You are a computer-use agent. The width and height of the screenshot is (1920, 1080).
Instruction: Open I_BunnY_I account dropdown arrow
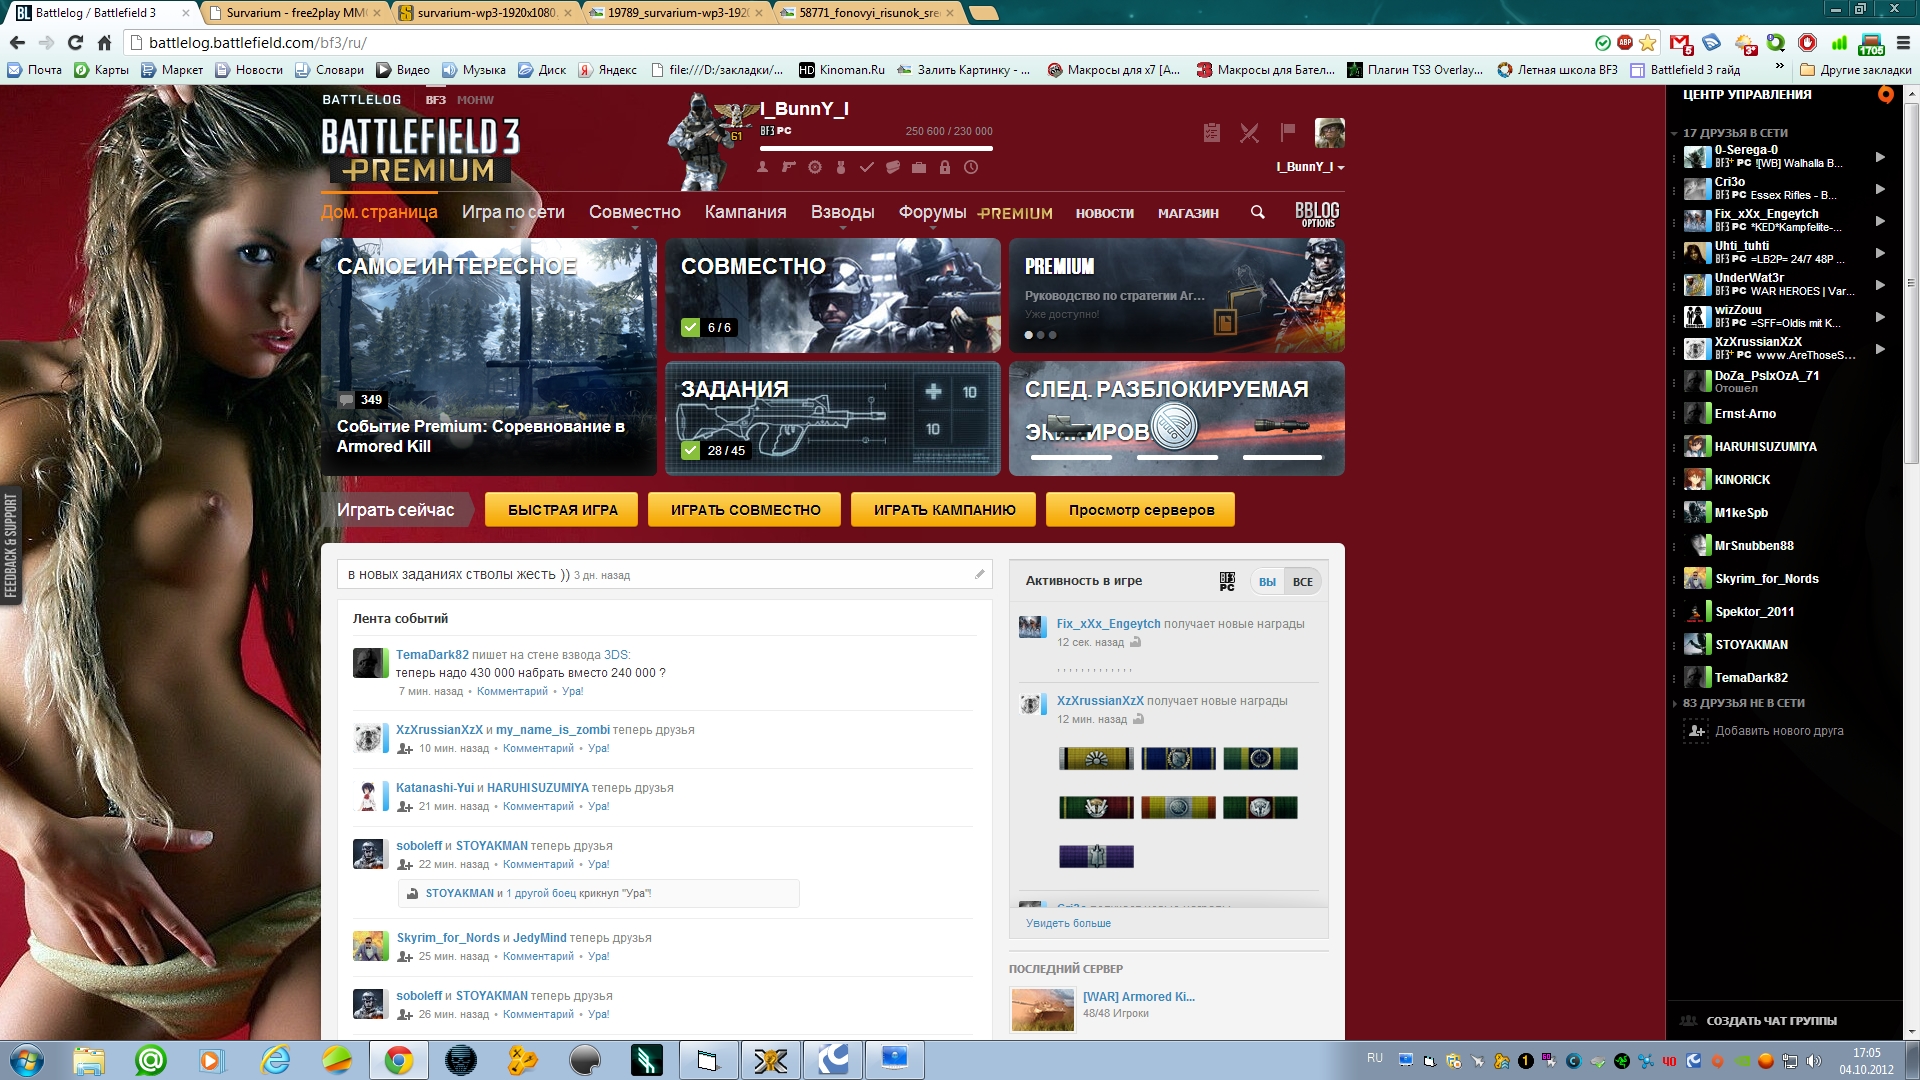click(1341, 168)
